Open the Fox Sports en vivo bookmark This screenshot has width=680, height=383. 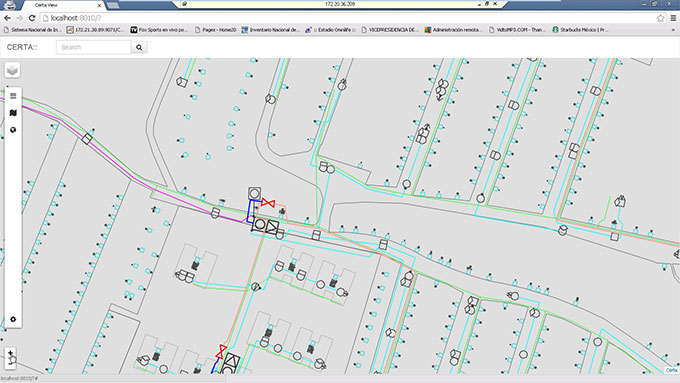[x=159, y=30]
